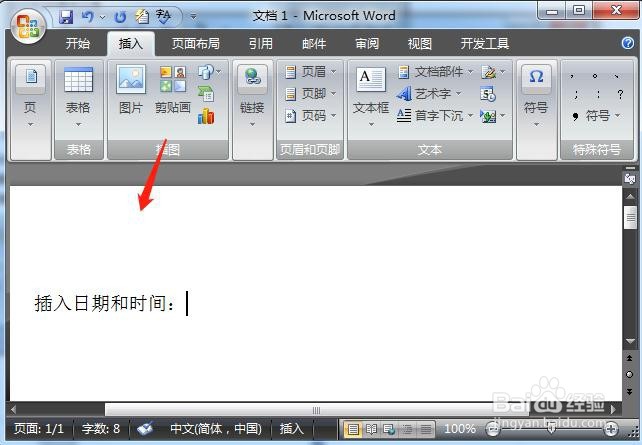The image size is (642, 445).
Task: Toggle the ruler button above vertical scrollbar
Action: point(630,178)
